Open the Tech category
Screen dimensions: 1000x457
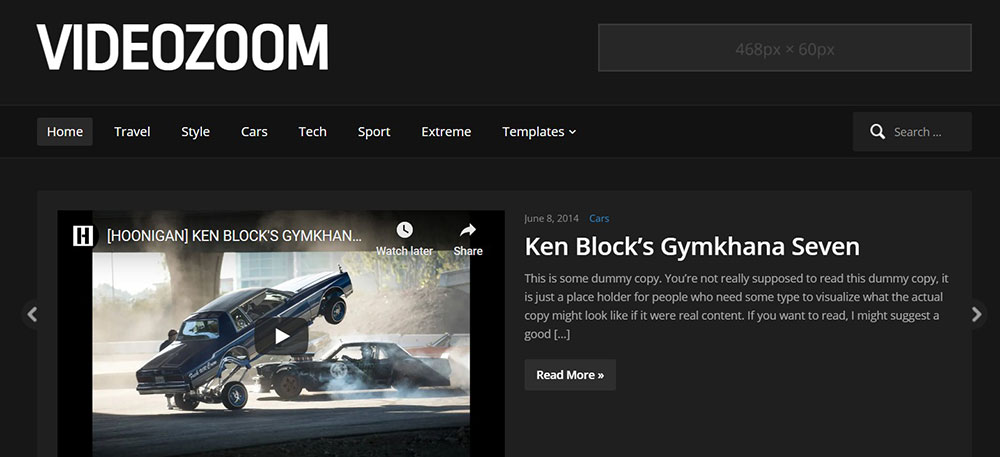[x=312, y=131]
